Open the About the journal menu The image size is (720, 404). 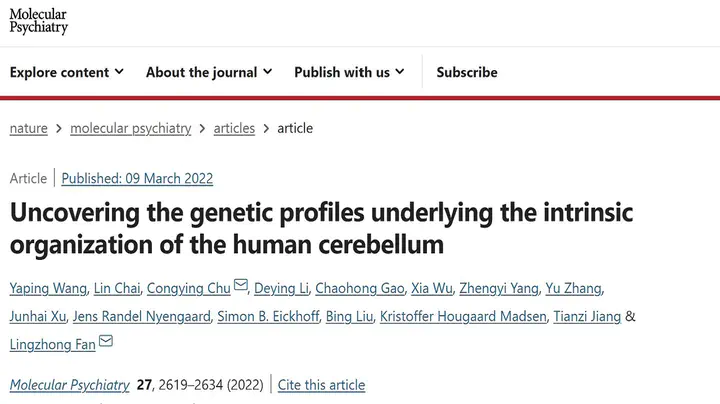209,72
